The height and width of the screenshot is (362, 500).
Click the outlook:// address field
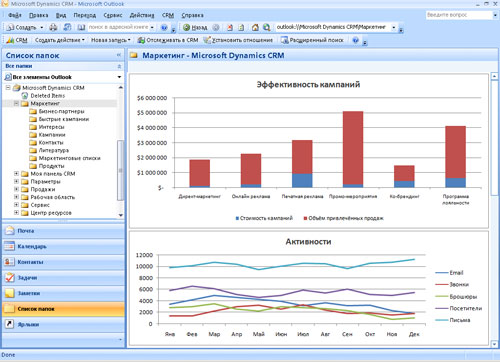[332, 27]
